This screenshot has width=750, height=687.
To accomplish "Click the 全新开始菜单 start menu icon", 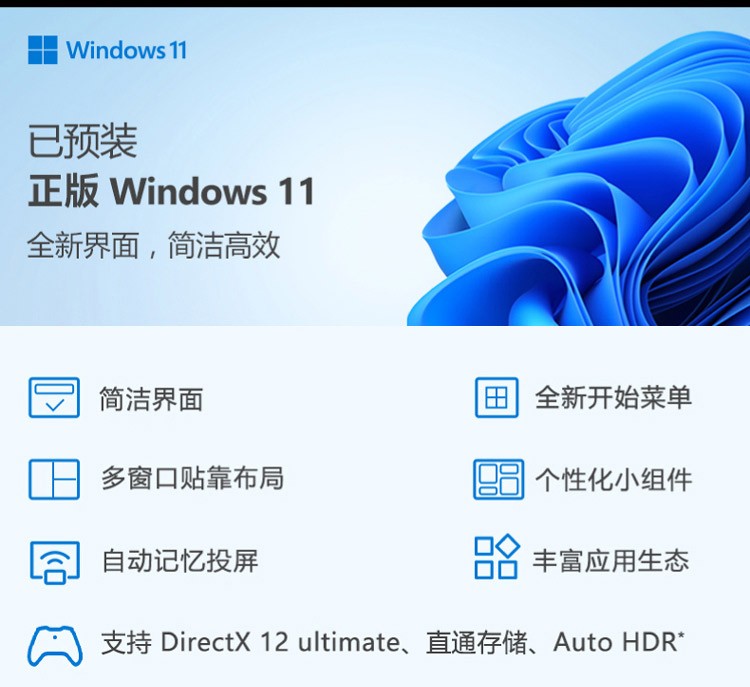I will click(496, 398).
